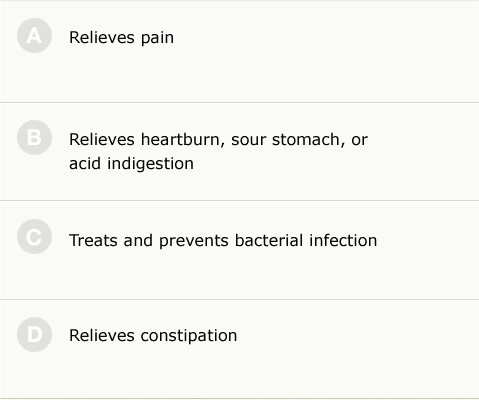Pick 'Treats and prevents bacterial infection' text

(223, 241)
